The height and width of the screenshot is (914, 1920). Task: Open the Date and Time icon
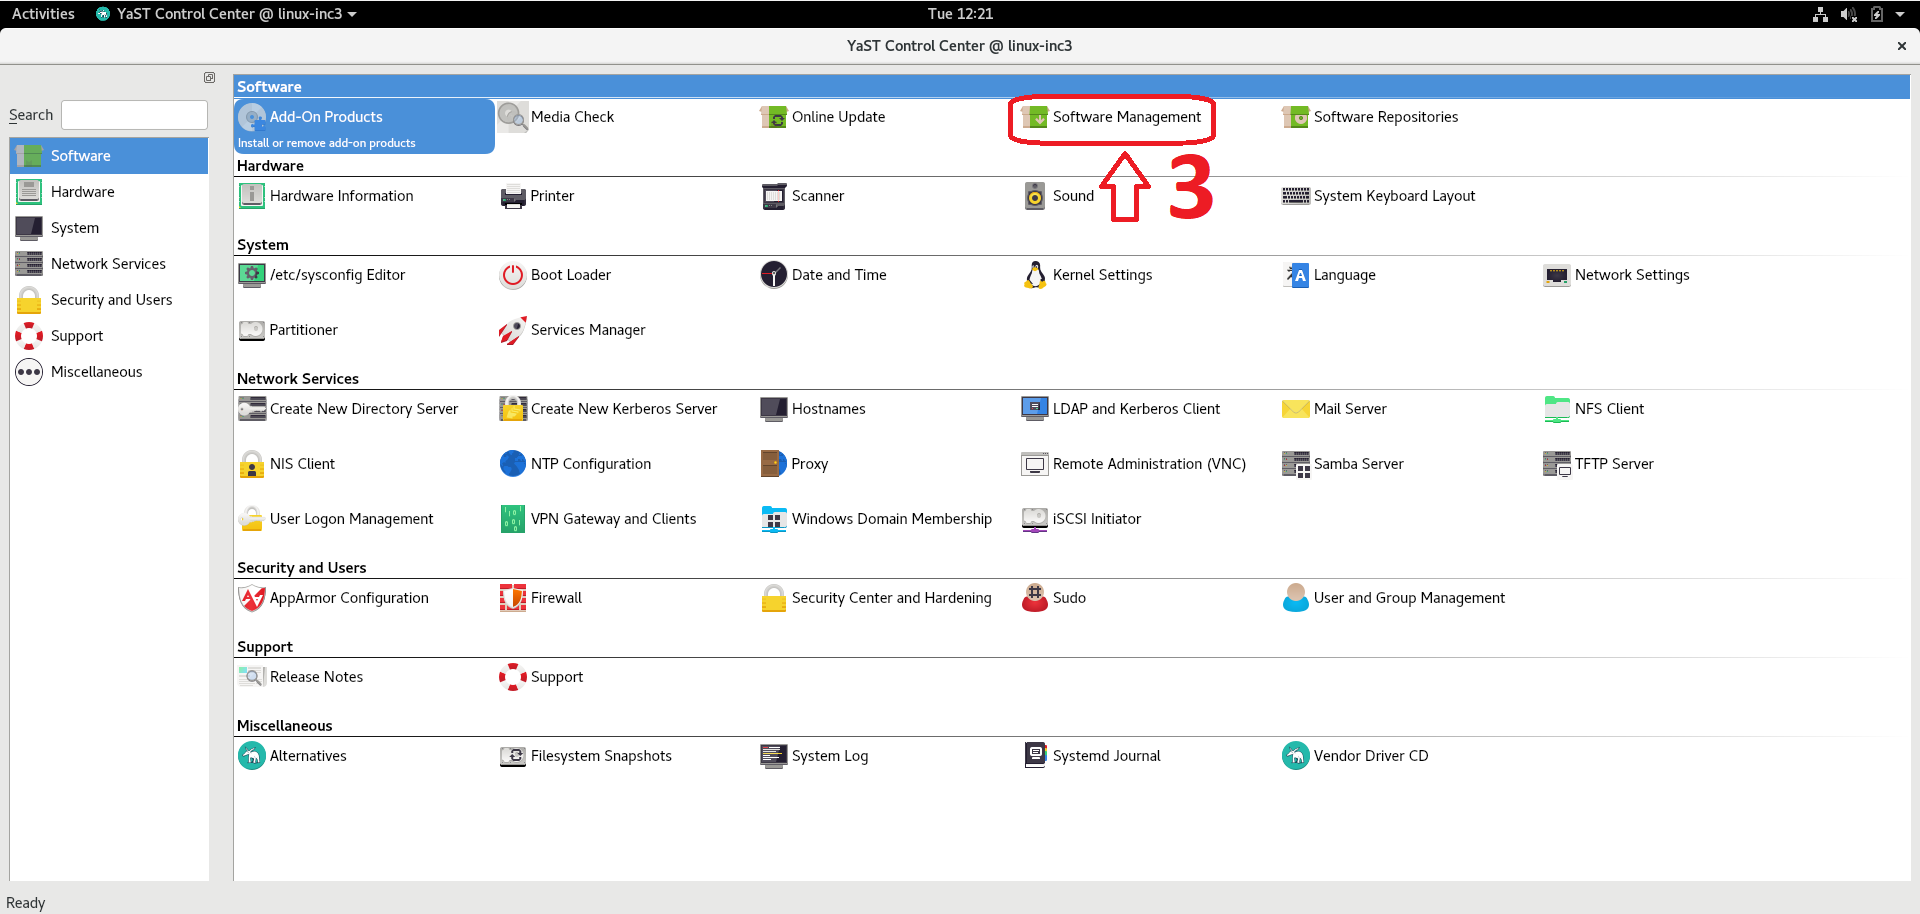coord(774,275)
